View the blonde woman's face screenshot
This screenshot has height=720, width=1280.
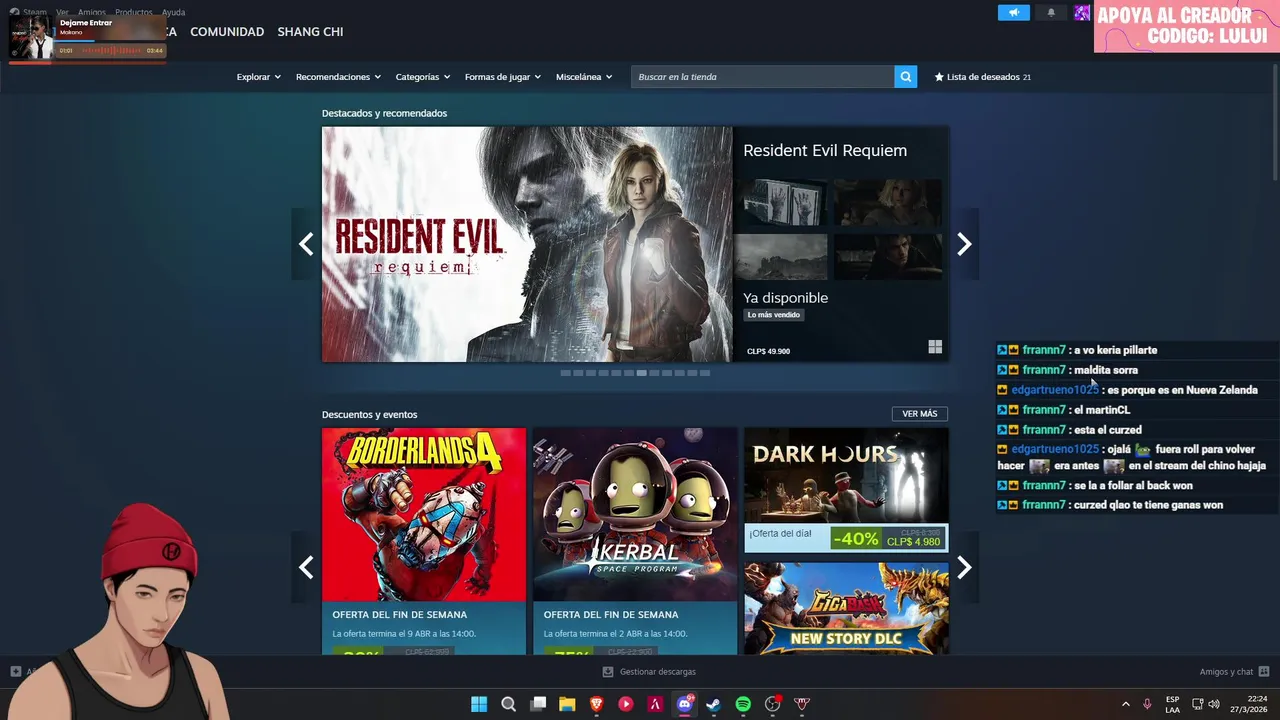(888, 203)
